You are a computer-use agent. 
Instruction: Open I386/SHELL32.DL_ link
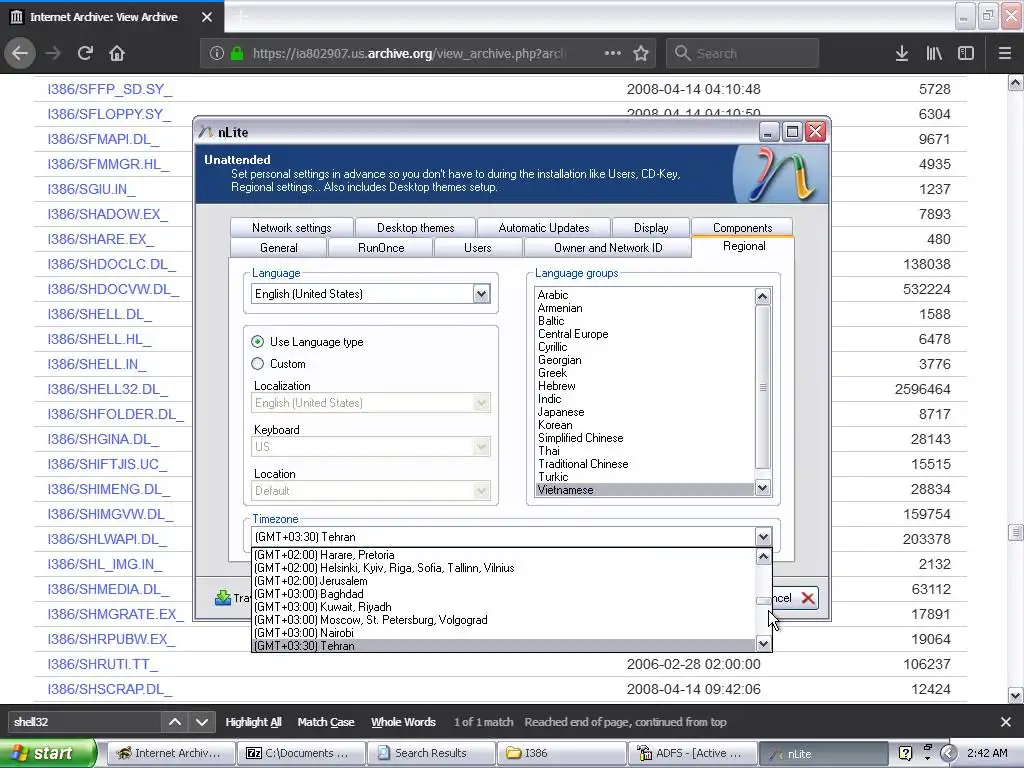coord(107,389)
